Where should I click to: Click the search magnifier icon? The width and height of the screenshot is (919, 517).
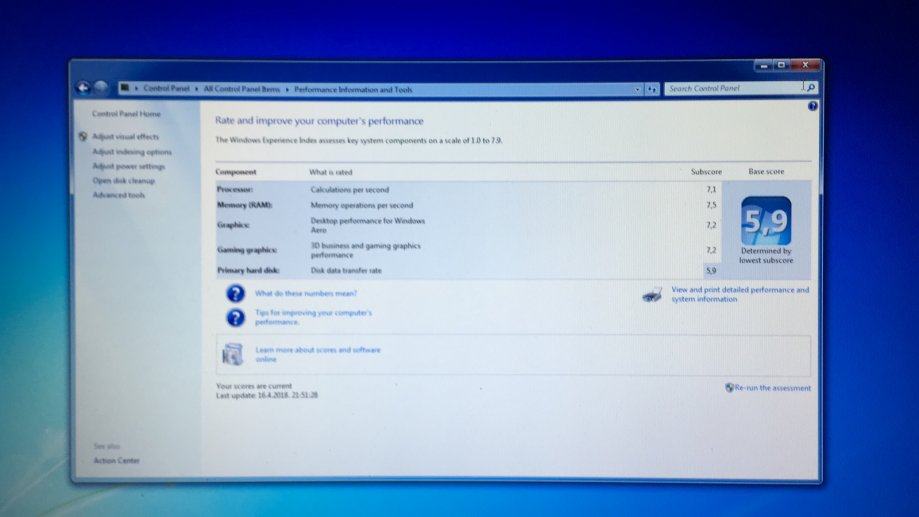811,88
